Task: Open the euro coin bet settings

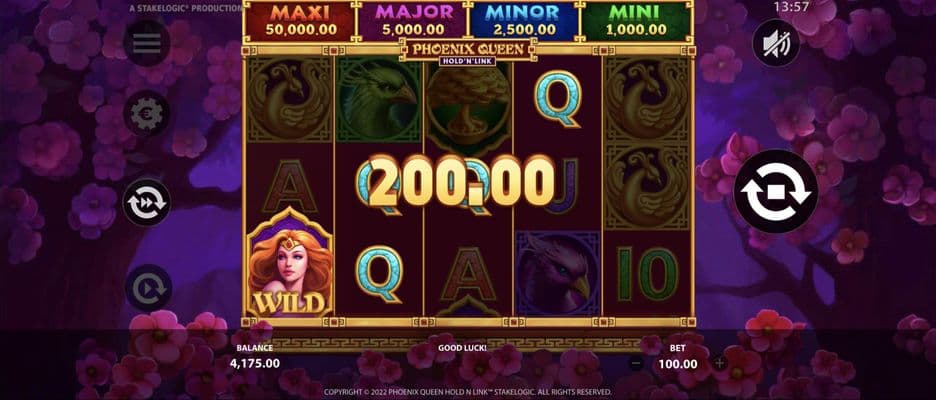Action: click(147, 113)
